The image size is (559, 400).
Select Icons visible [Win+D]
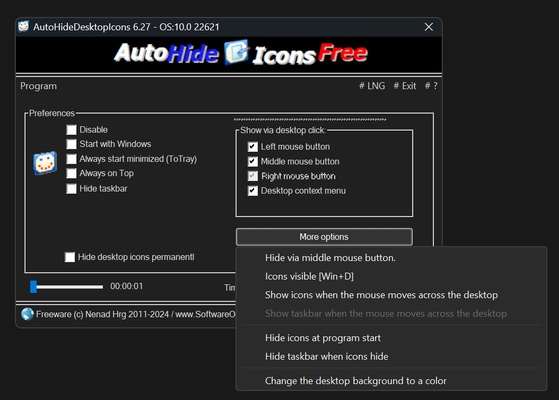(391, 276)
